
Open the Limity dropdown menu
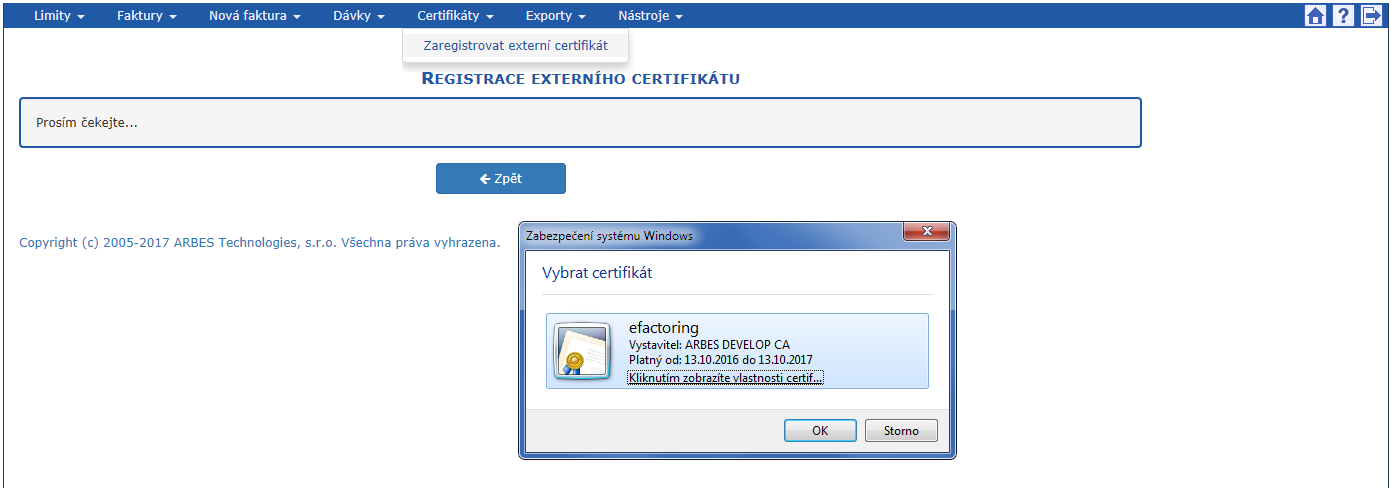59,16
